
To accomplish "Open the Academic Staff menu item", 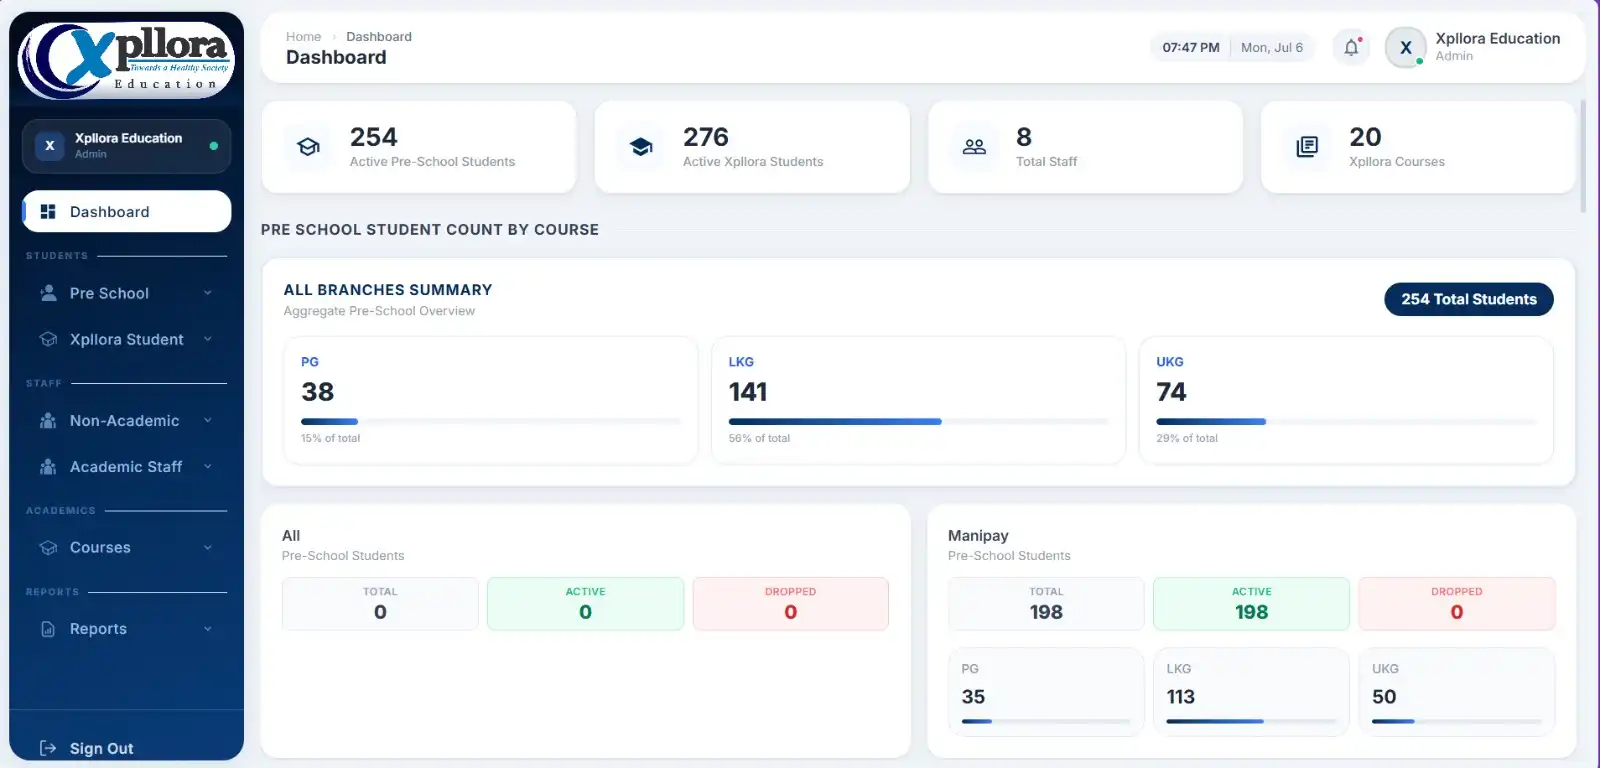I will (x=127, y=467).
